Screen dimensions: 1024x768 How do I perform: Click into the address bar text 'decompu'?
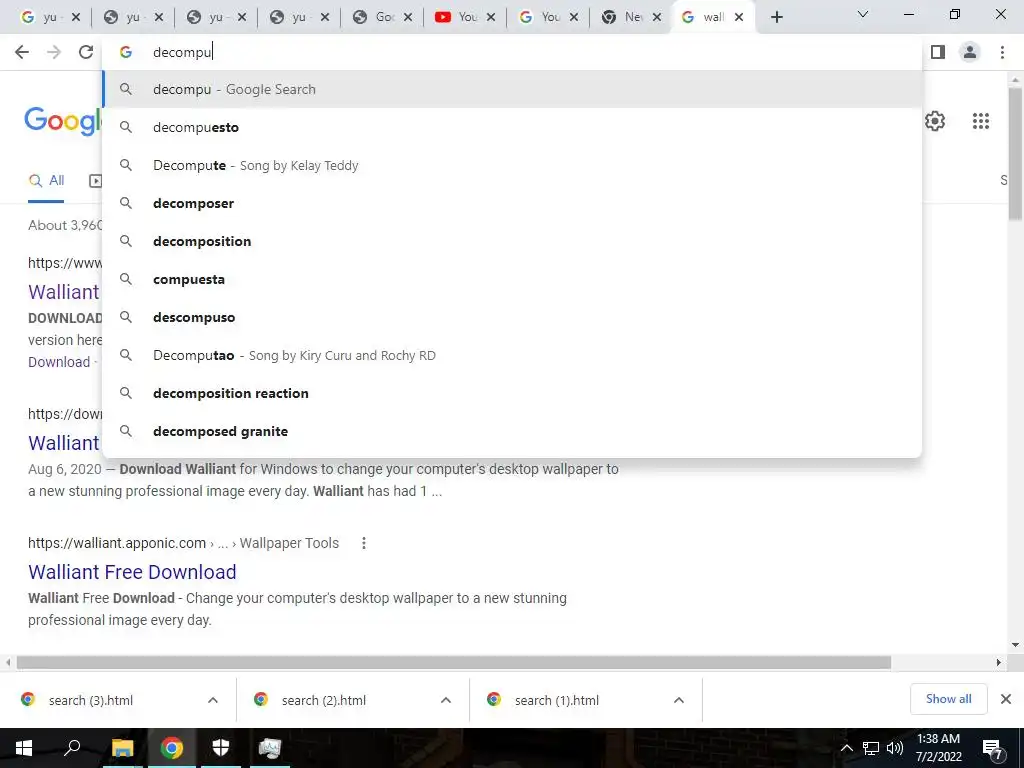click(x=182, y=52)
